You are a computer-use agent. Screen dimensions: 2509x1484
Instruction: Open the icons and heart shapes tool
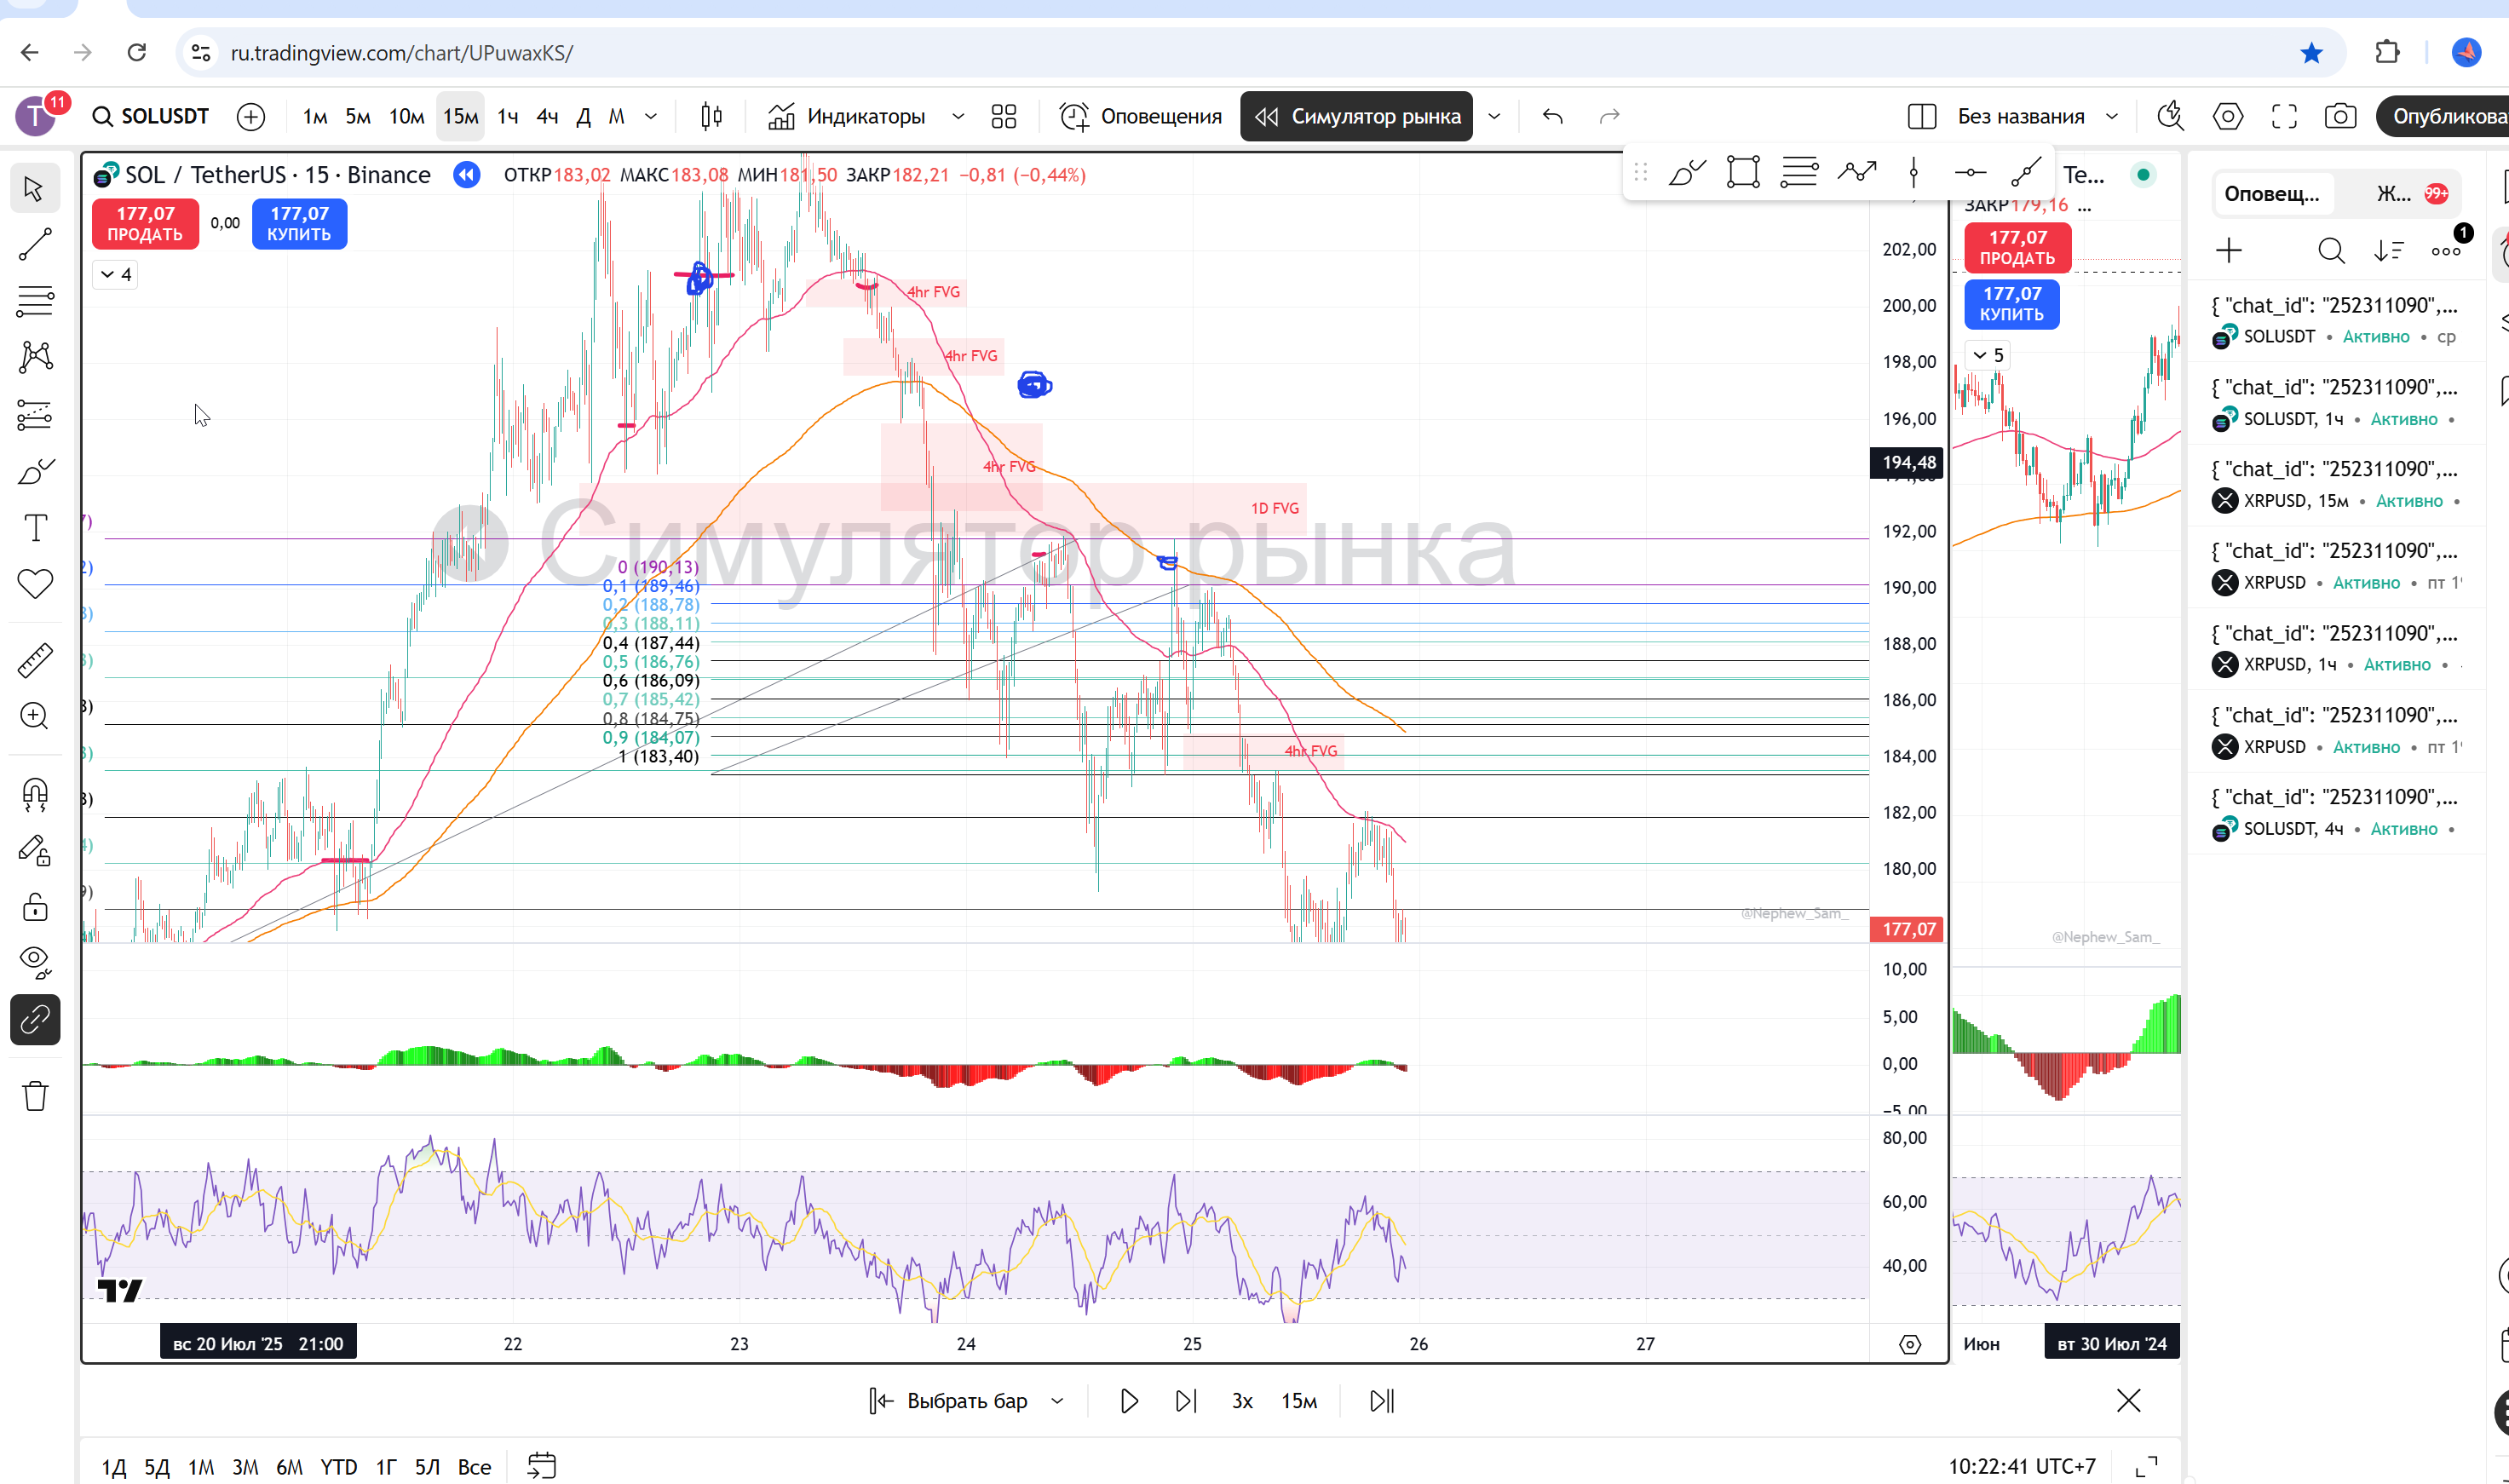point(35,583)
